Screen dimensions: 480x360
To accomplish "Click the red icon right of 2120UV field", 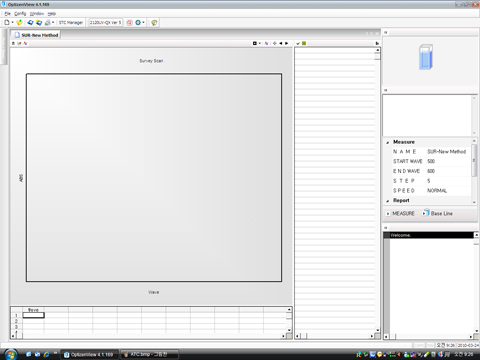I will click(x=129, y=22).
